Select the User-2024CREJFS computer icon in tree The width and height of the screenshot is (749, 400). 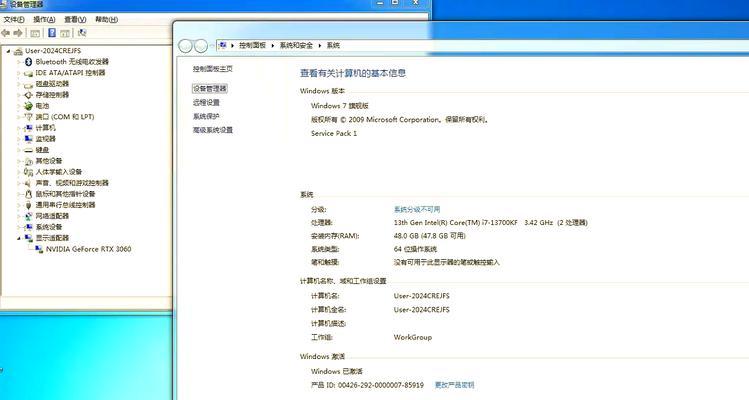(x=18, y=51)
